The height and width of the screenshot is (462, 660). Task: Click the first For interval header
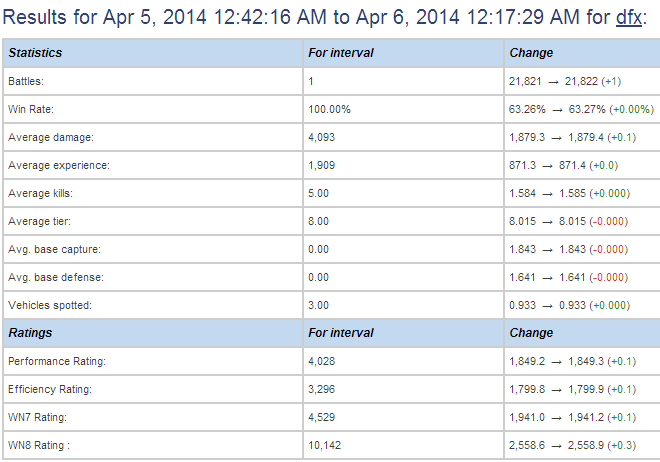point(341,53)
